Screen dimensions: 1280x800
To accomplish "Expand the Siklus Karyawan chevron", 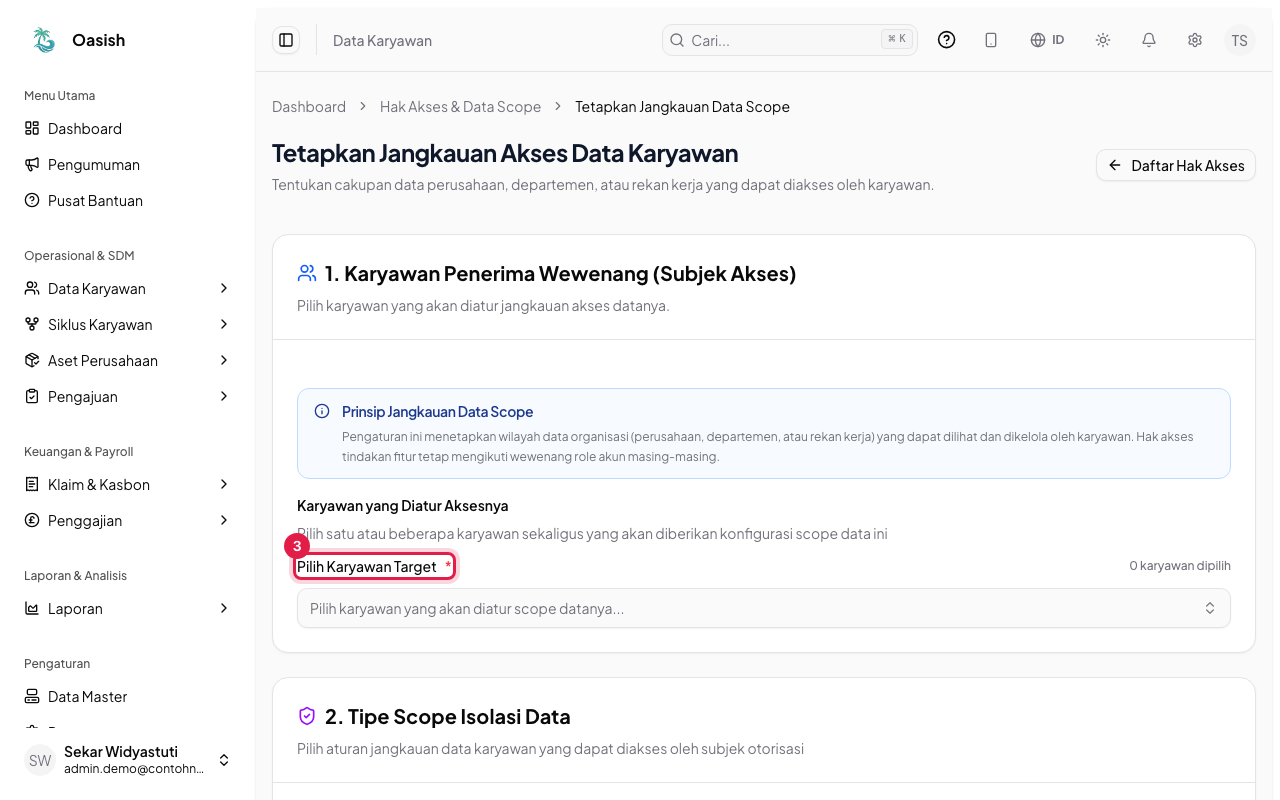I will pyautogui.click(x=224, y=324).
